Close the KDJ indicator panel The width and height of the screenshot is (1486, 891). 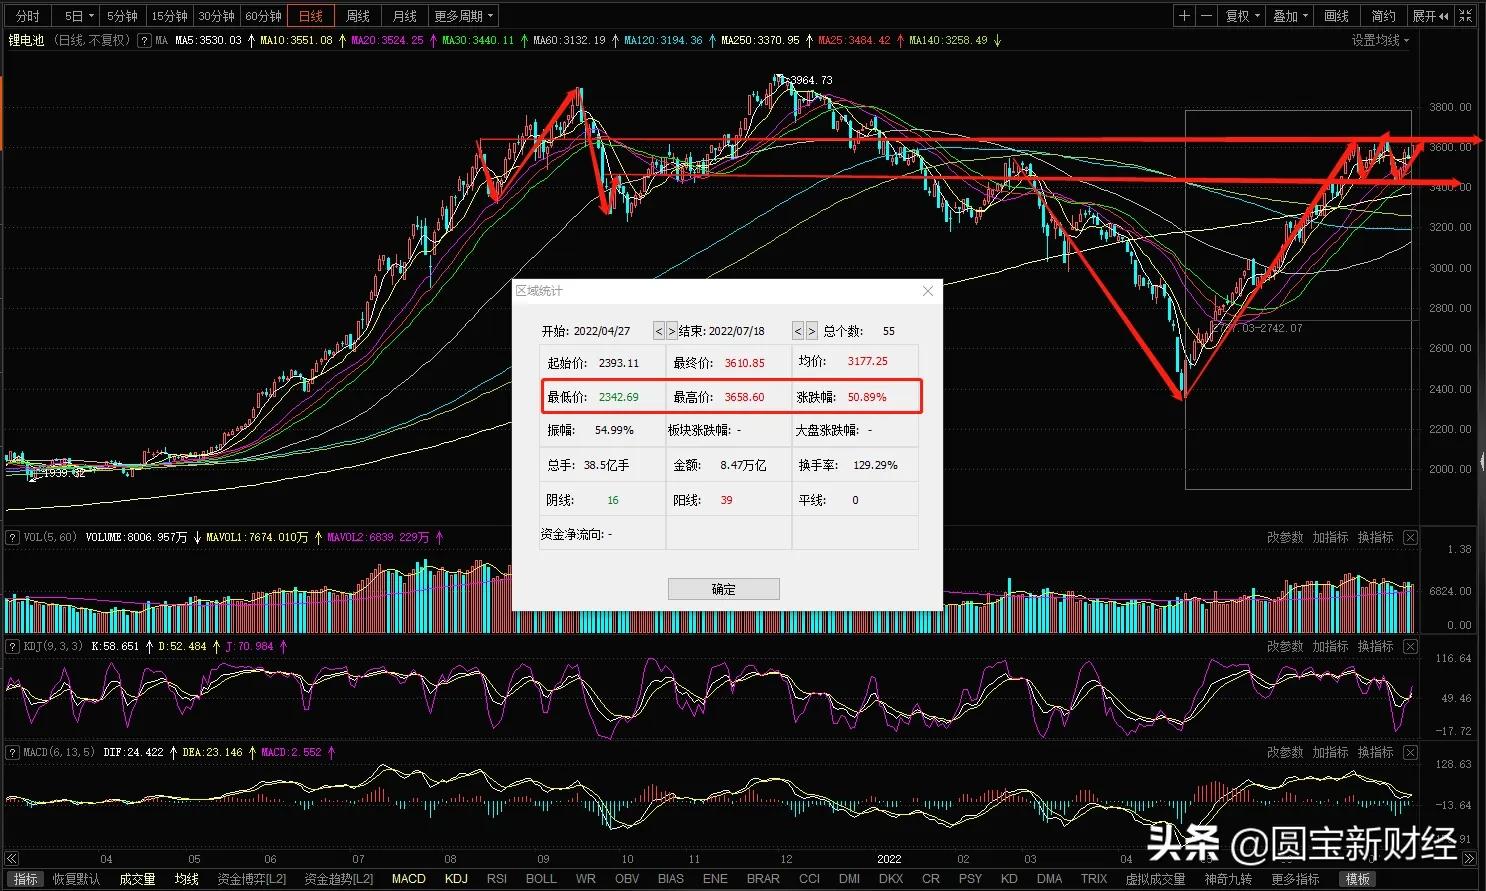coord(1410,647)
